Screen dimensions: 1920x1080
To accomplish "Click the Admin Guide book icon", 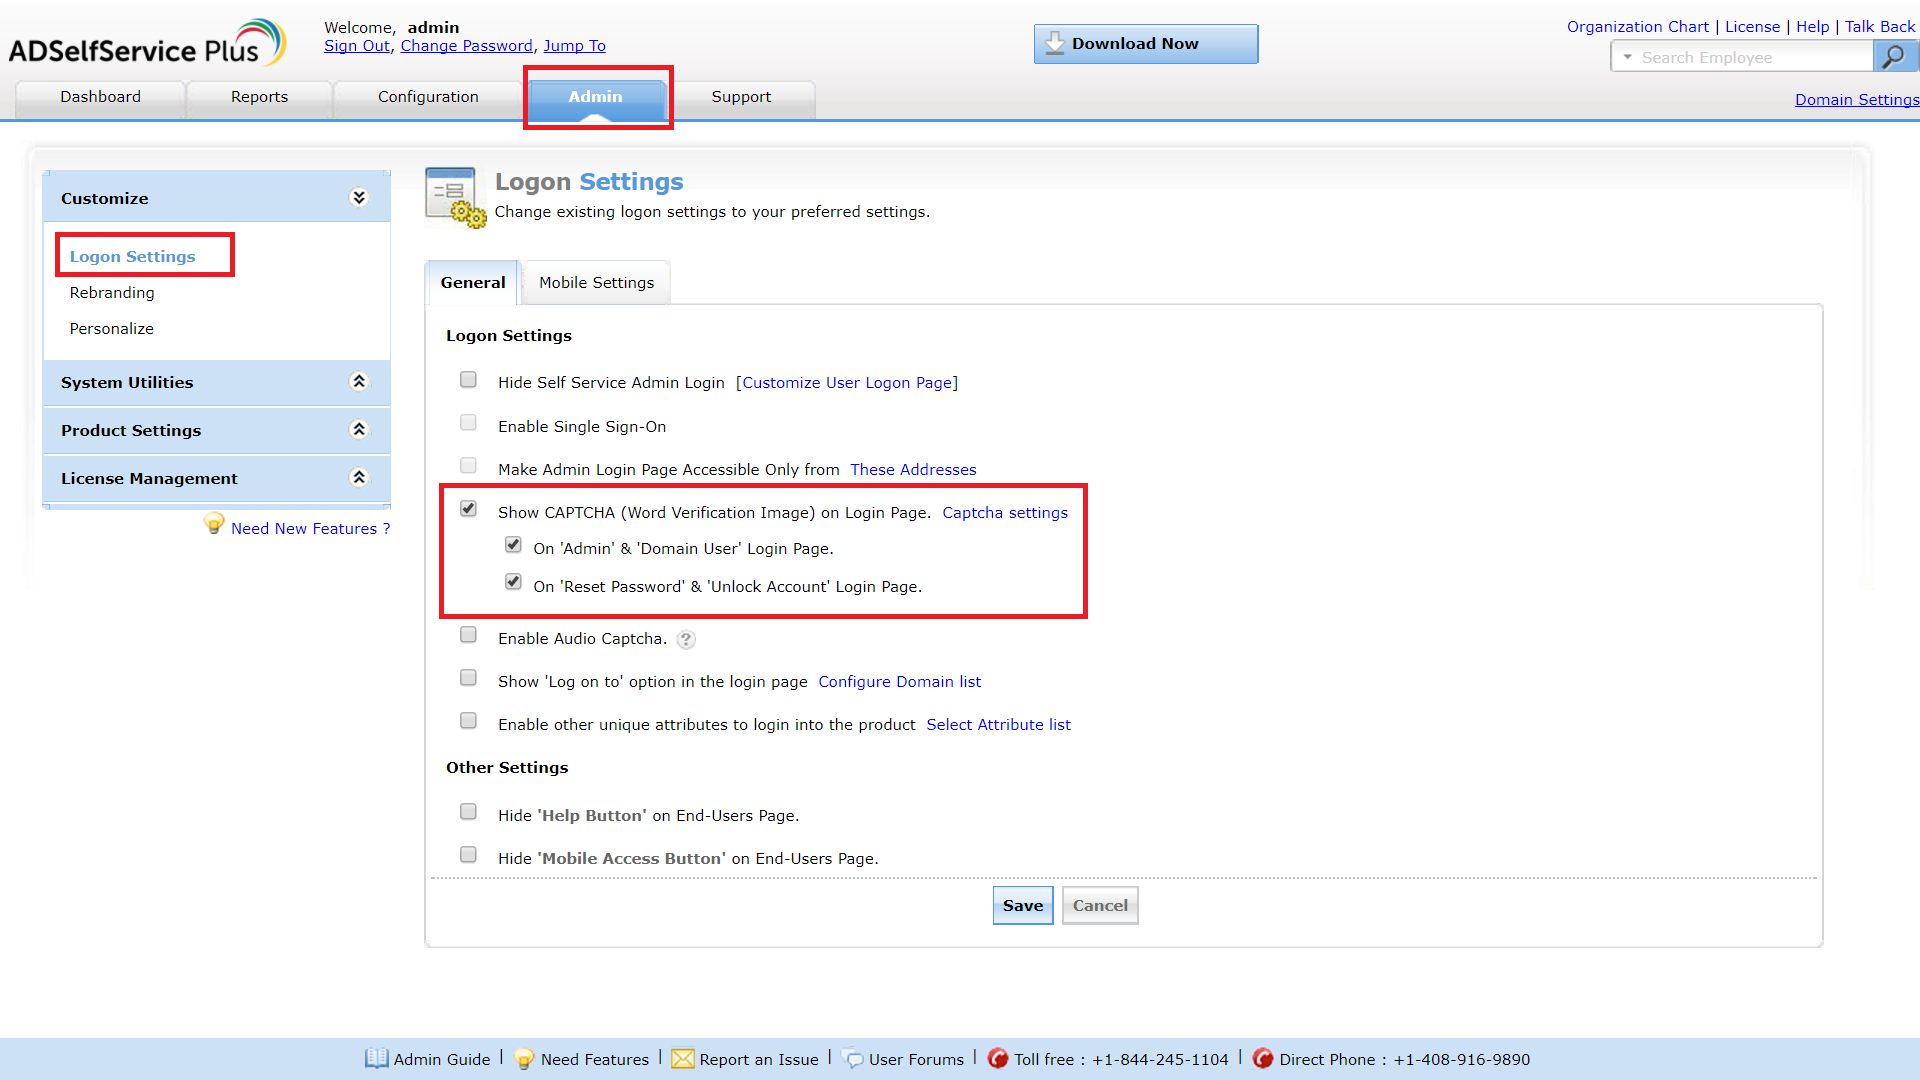I will [376, 1058].
